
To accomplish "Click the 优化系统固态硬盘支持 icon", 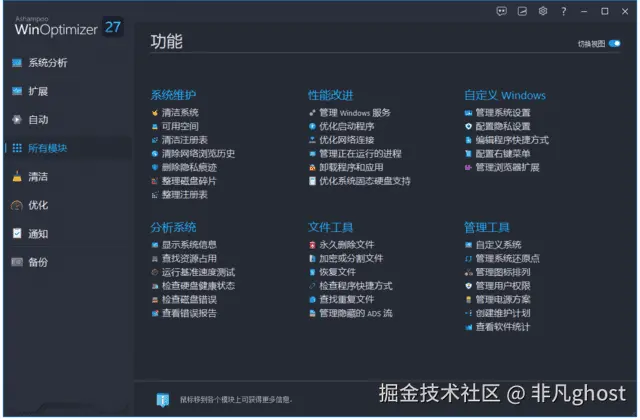I will (x=312, y=181).
